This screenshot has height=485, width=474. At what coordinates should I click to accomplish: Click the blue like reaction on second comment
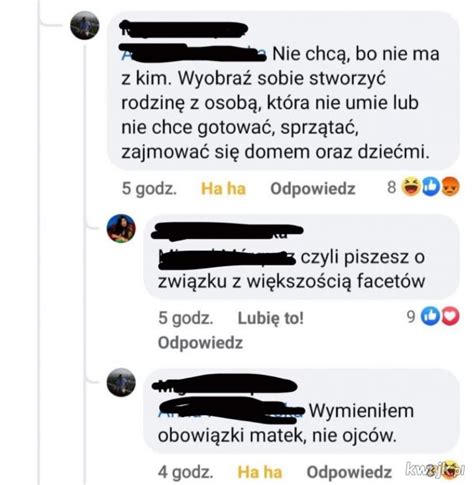click(x=430, y=316)
